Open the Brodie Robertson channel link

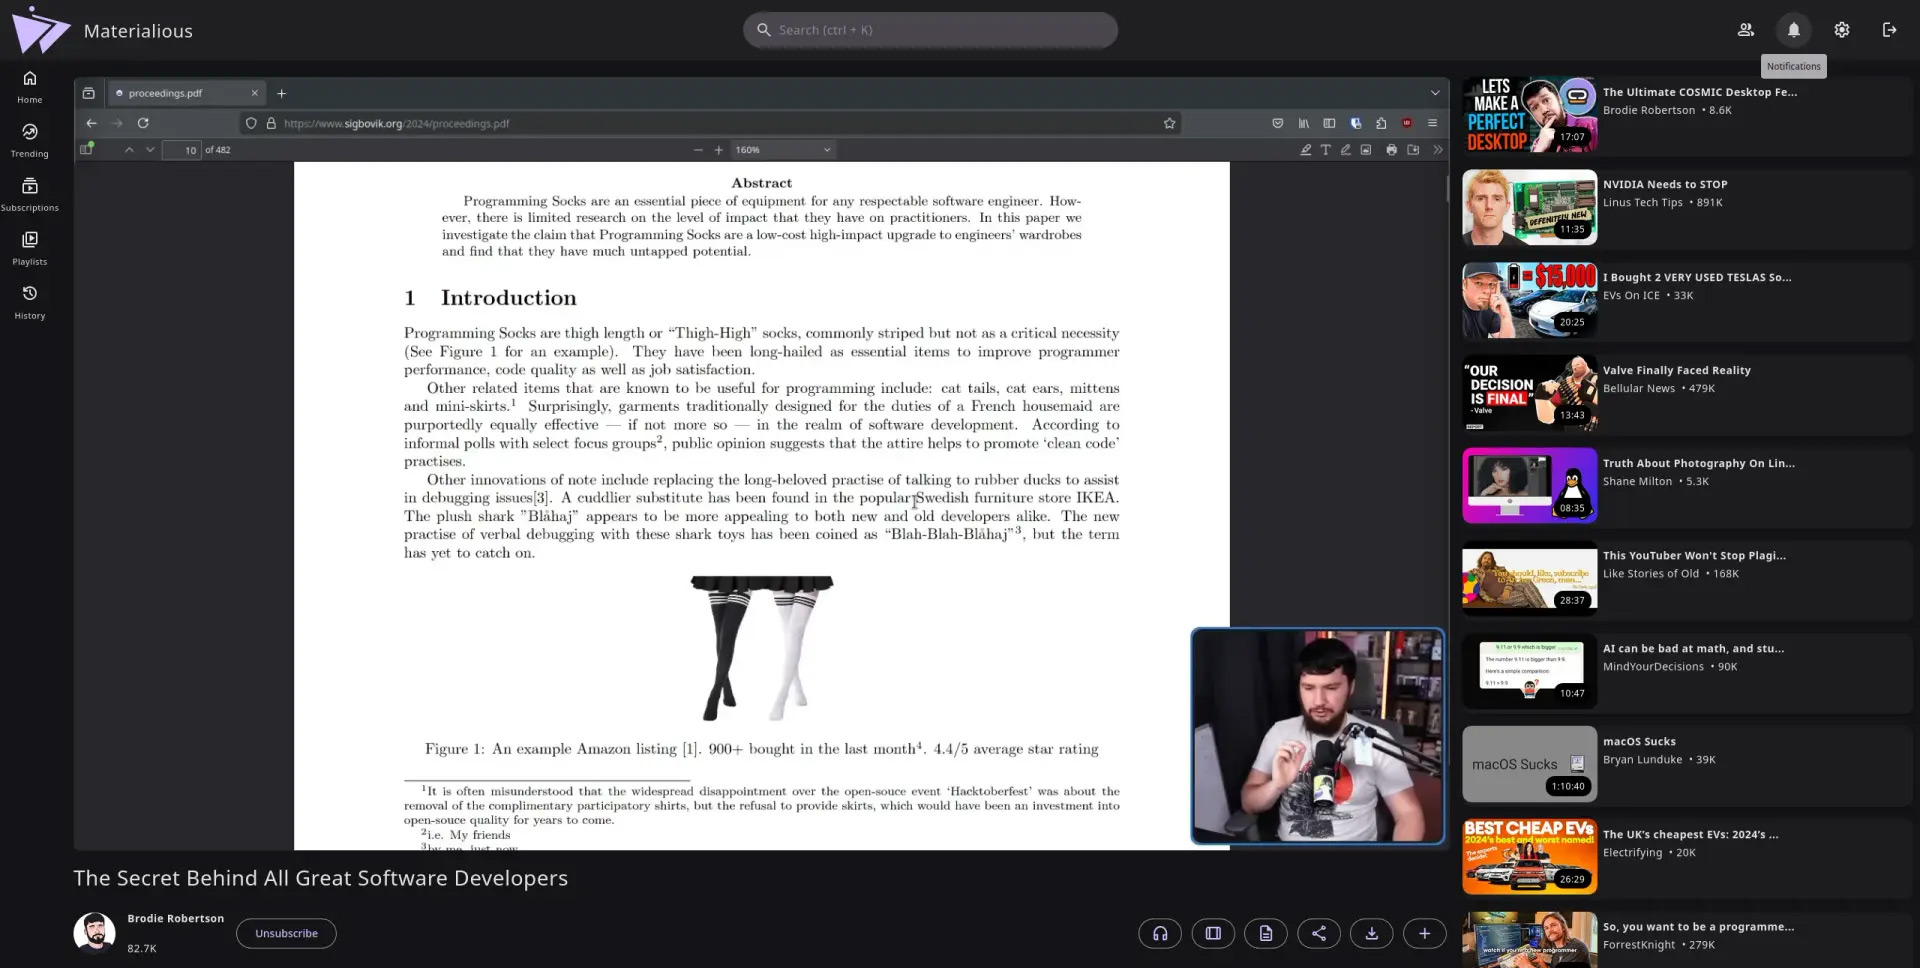175,918
